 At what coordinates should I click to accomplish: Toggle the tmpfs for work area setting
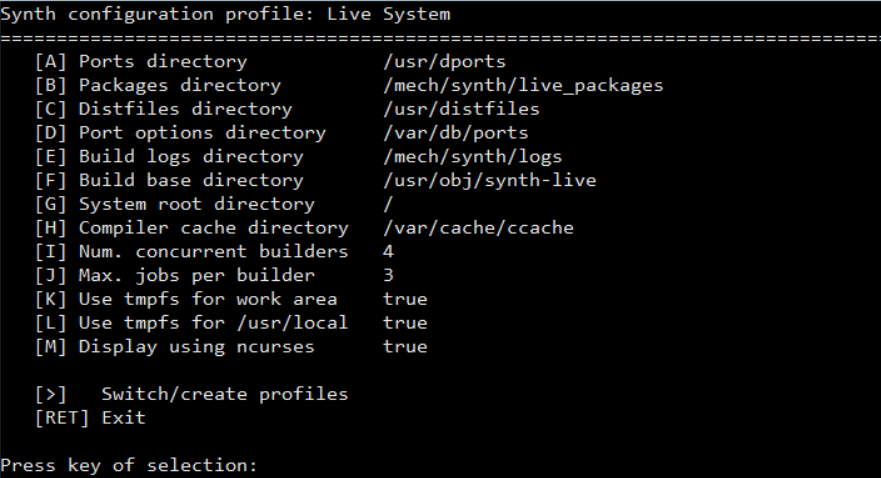[404, 299]
